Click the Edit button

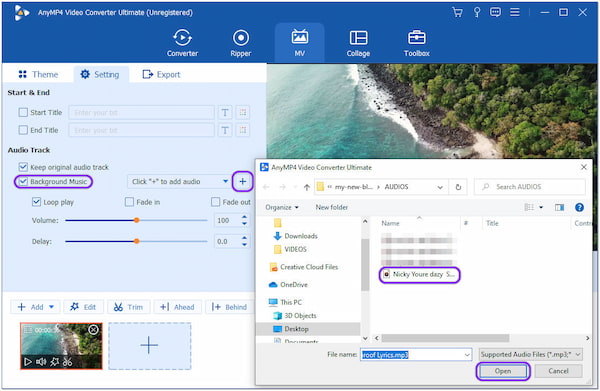coord(83,307)
